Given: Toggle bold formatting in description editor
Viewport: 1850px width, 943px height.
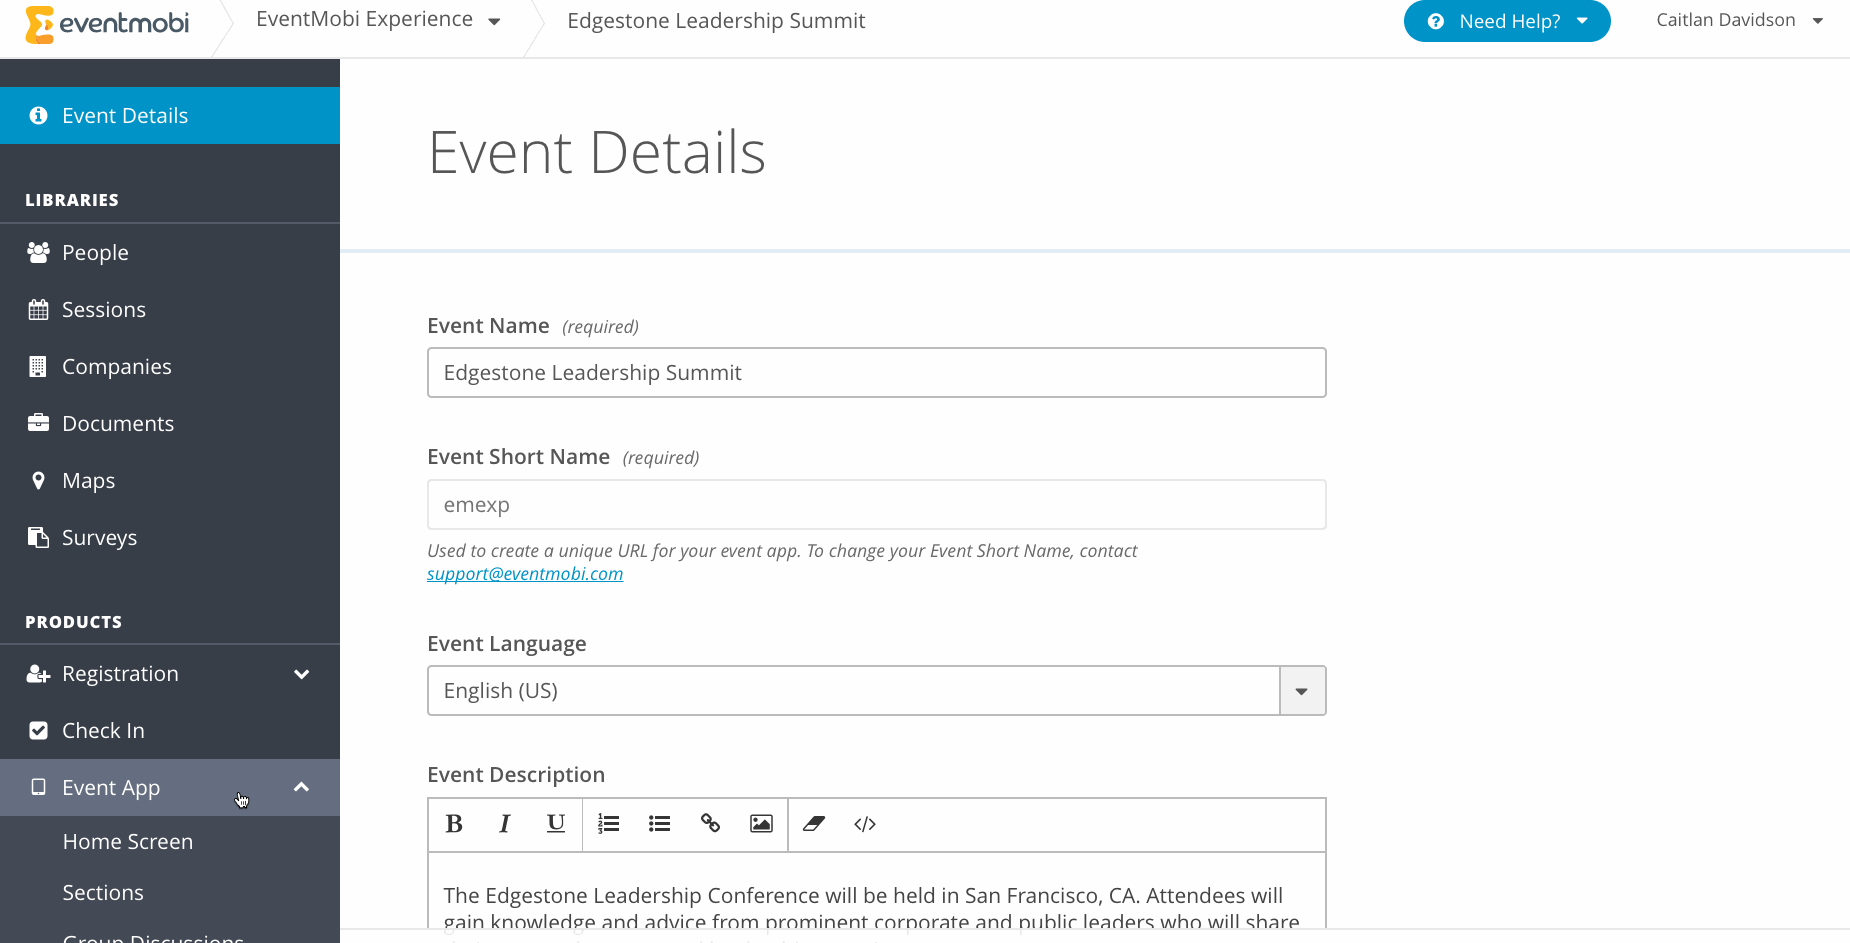Looking at the screenshot, I should (x=454, y=824).
